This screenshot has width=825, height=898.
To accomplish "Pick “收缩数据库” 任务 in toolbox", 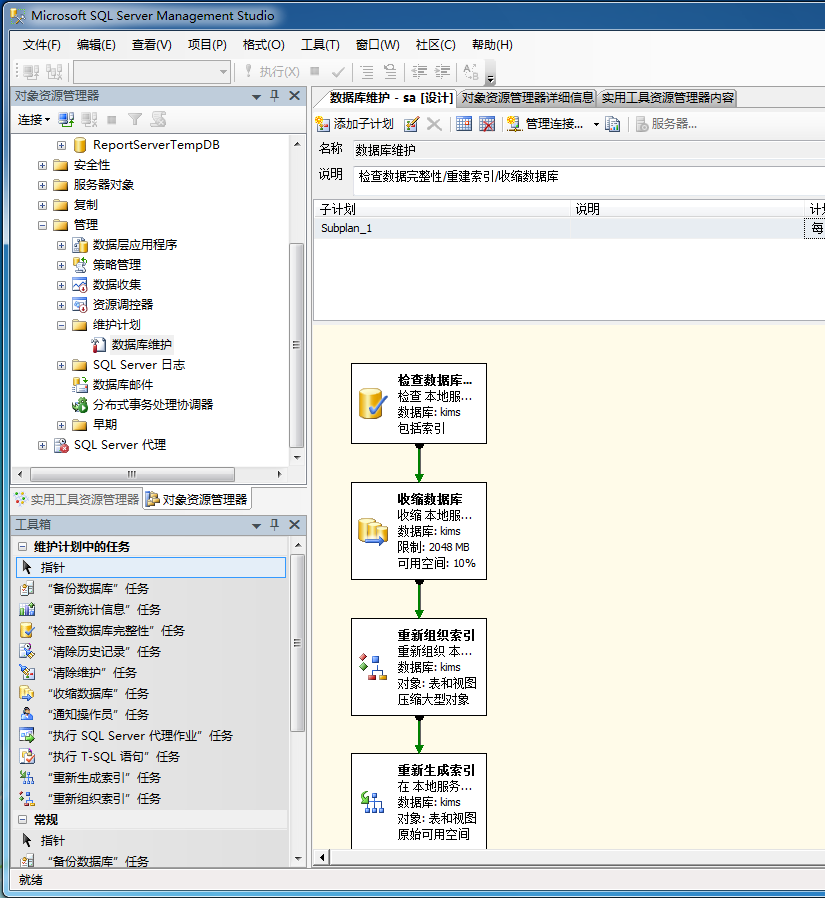I will coord(84,694).
